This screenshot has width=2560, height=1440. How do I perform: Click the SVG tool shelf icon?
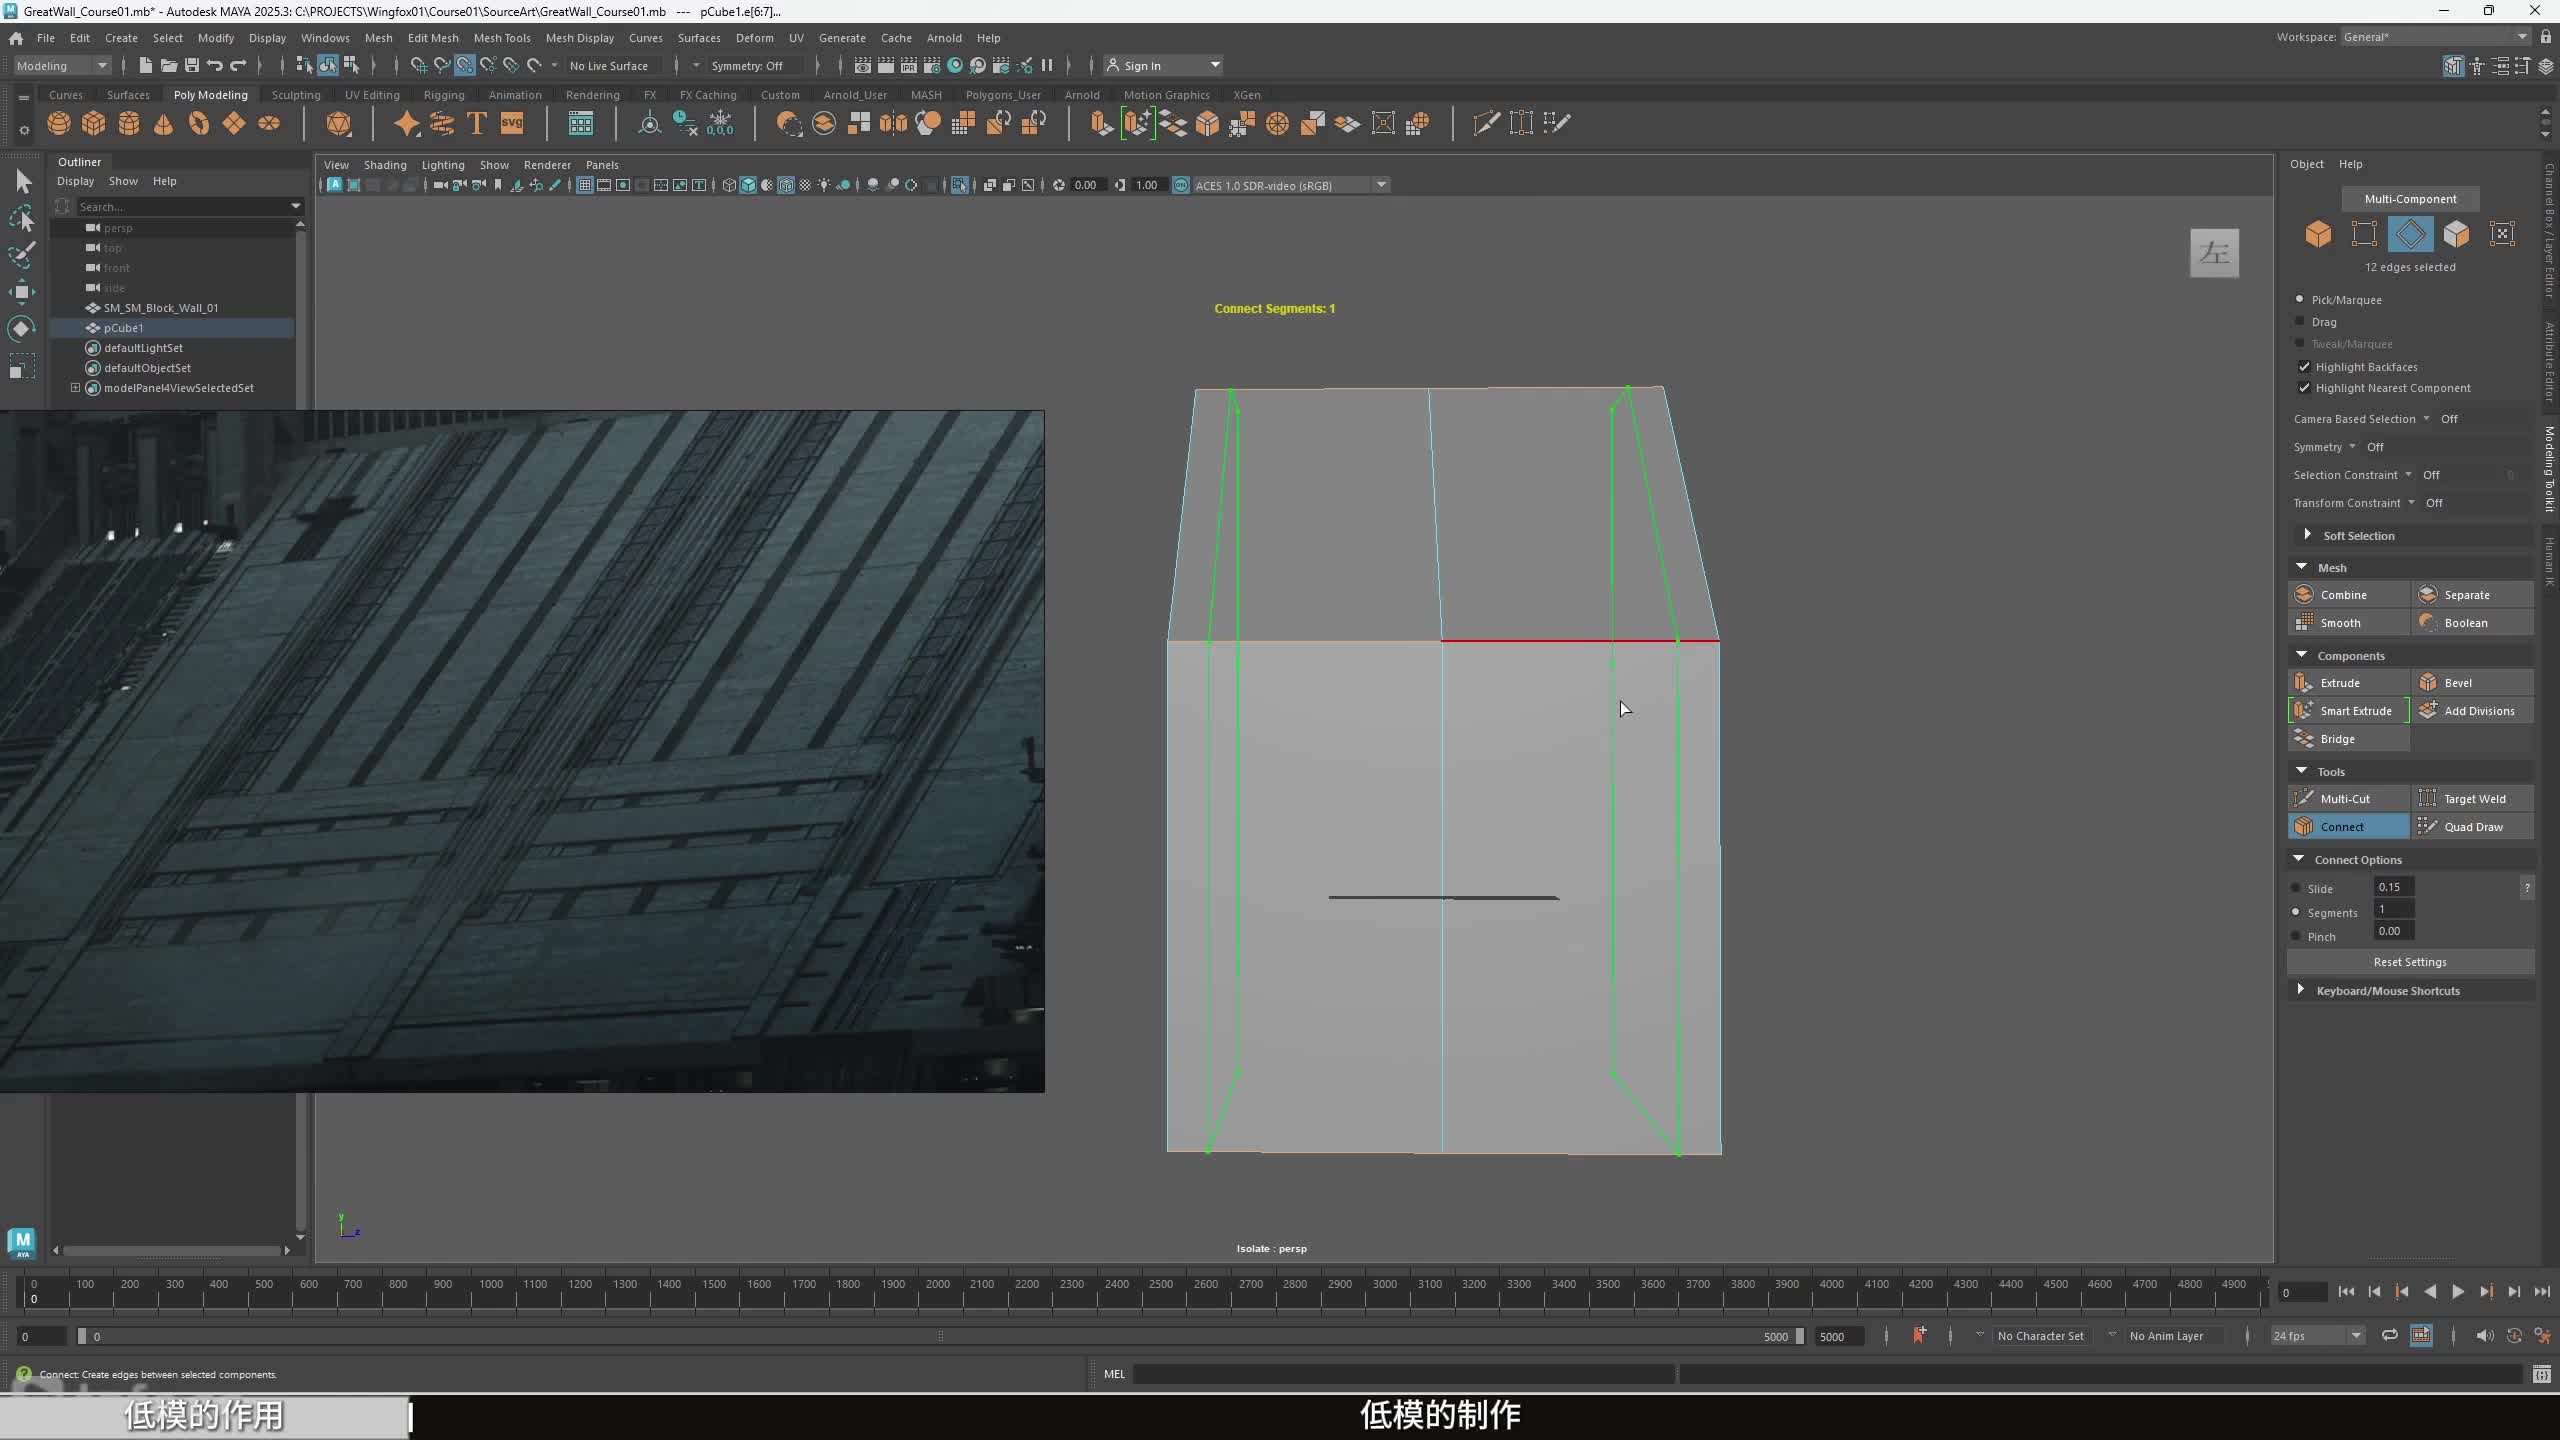click(x=512, y=123)
